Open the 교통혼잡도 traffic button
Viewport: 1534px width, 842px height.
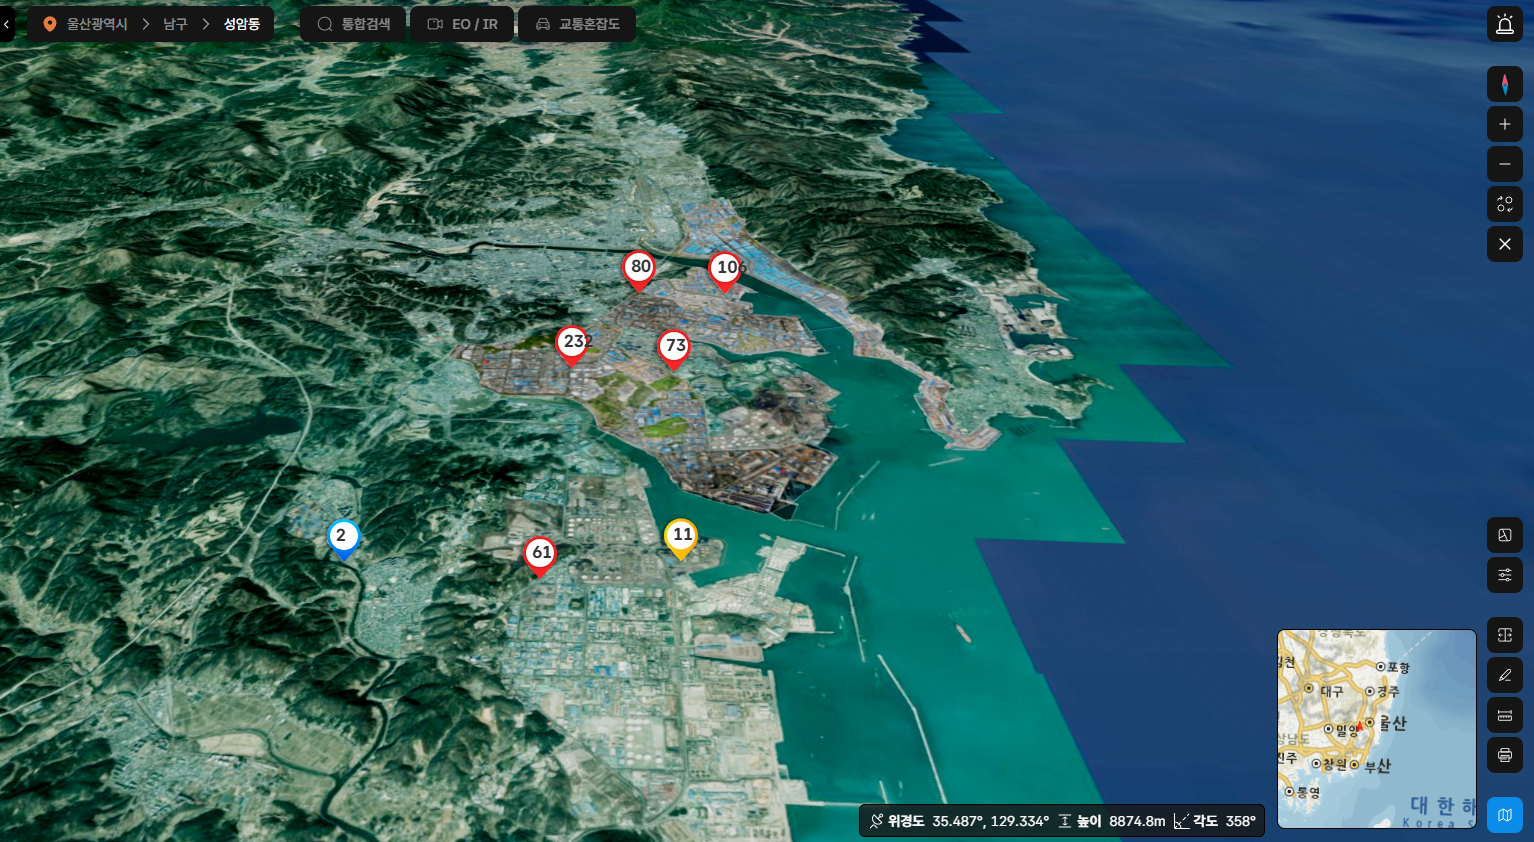577,24
